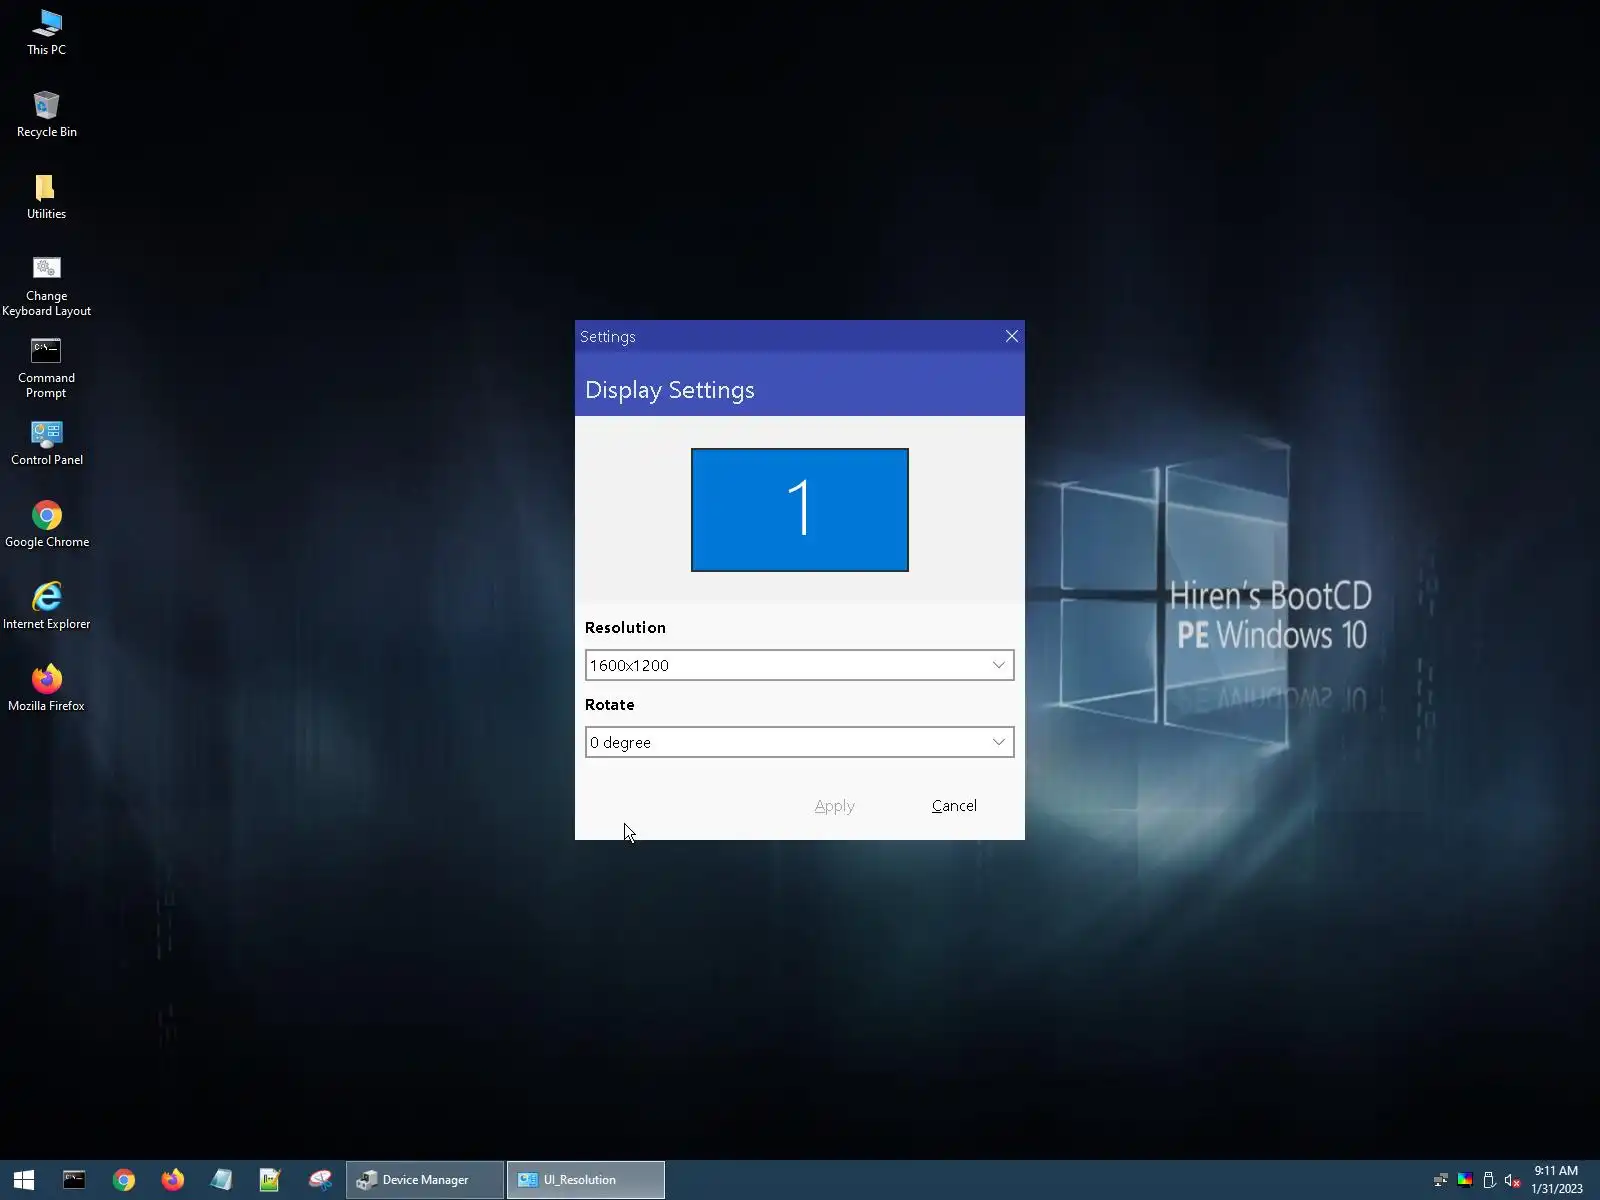Click the UI_Resolution taskbar button

586,1180
